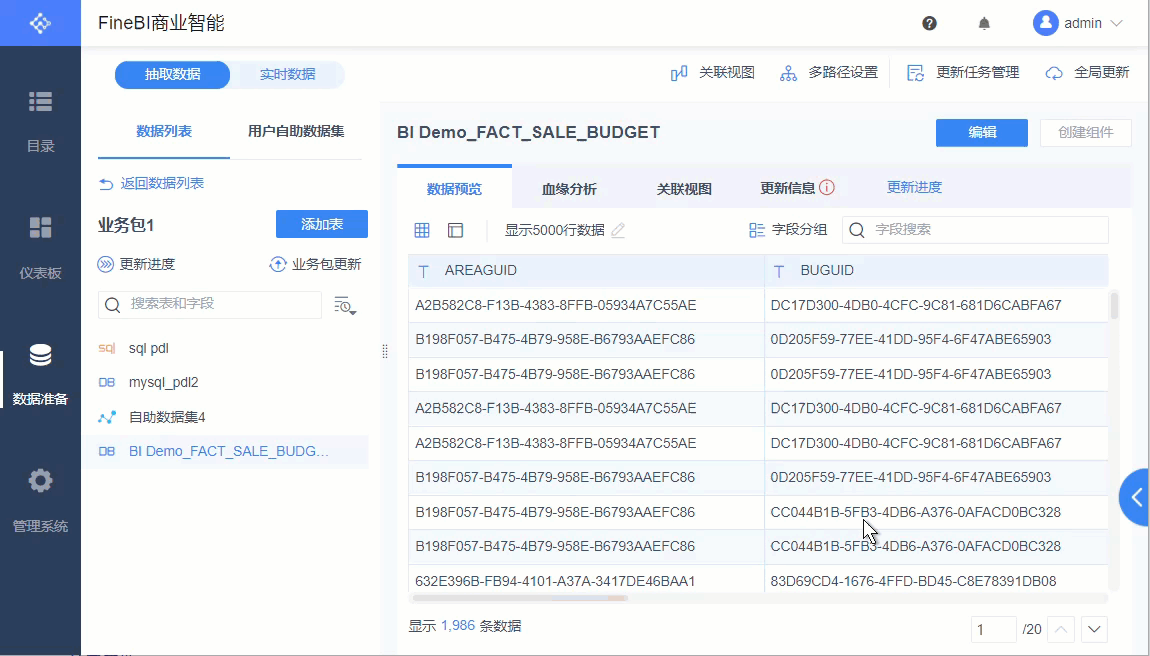
Task: Select the 用户自助数据集 tab
Action: pos(296,131)
